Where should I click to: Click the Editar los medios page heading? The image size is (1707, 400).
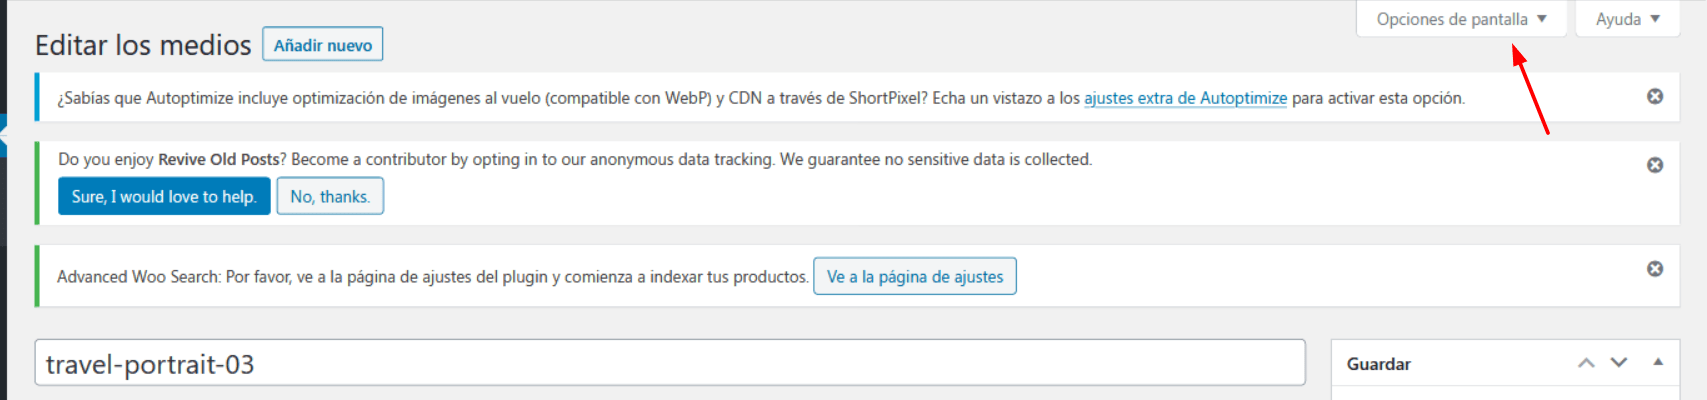(143, 45)
